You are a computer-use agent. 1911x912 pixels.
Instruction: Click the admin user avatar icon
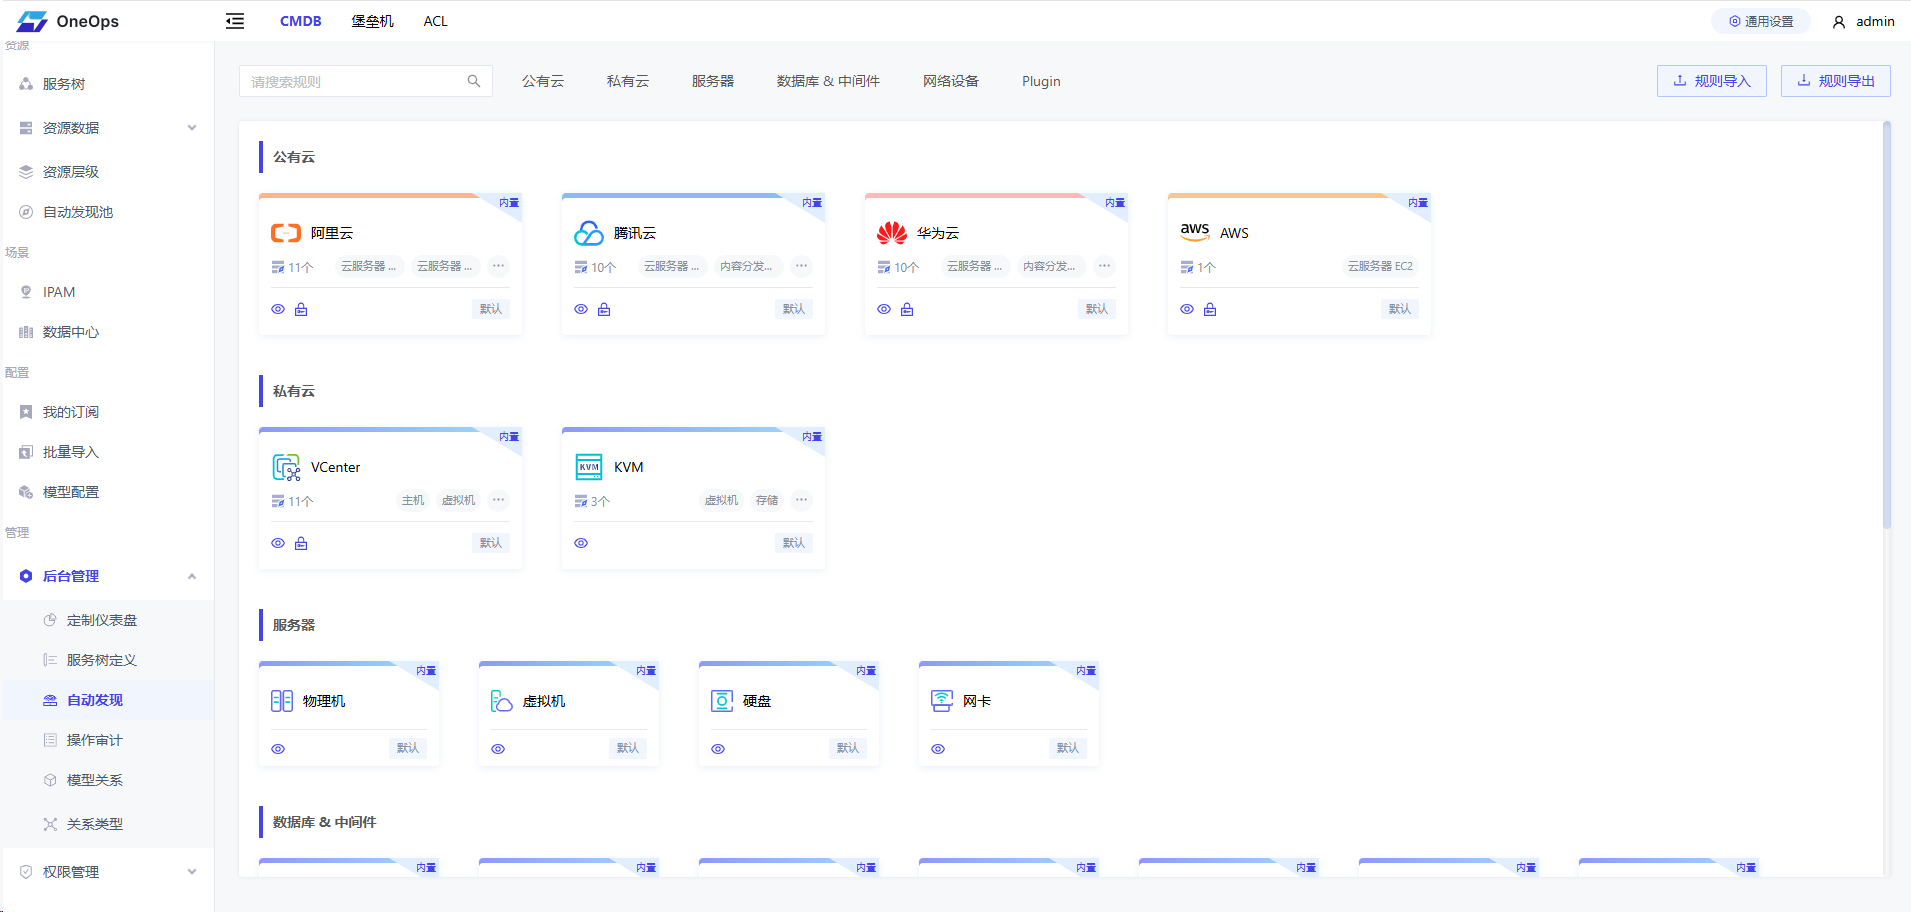[1838, 22]
